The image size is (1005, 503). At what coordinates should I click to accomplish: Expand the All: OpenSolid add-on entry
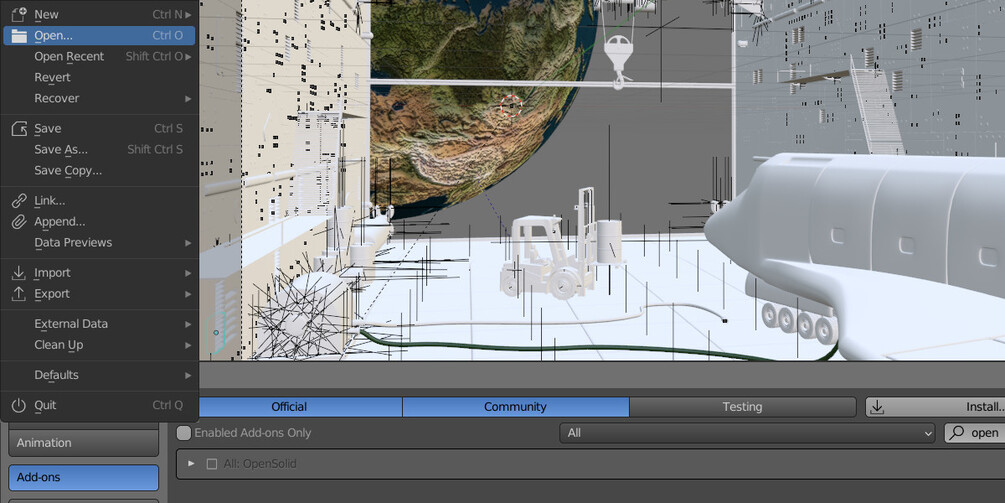click(191, 463)
